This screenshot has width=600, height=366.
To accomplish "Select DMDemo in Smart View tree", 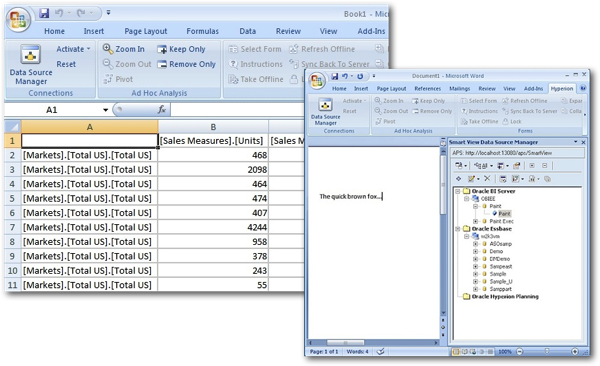I will 499,259.
